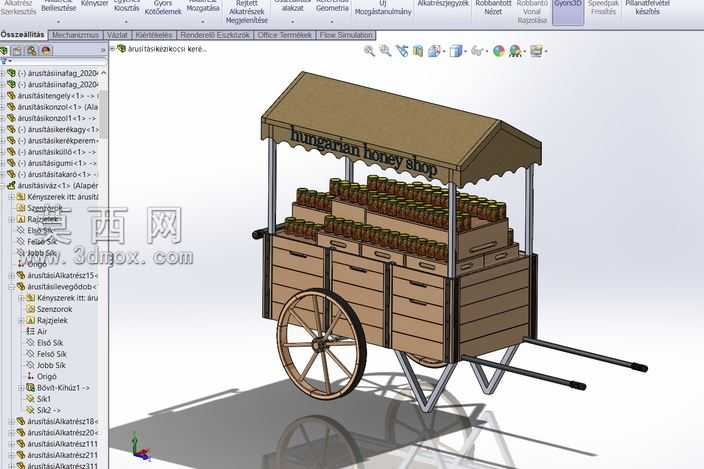Select the lower Jobb Sík plane
The image size is (704, 469).
[51, 365]
